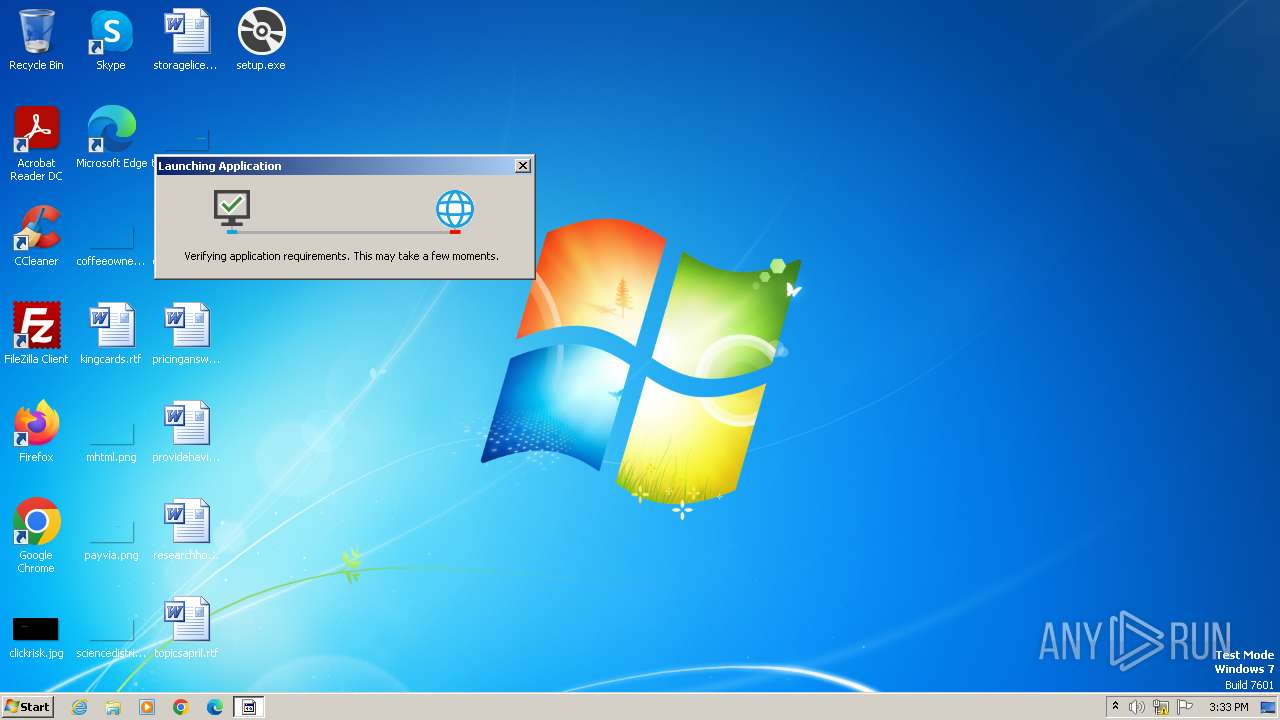Select the clickrisk.jpg image file
Screen dimensions: 1280x720
[x=36, y=638]
